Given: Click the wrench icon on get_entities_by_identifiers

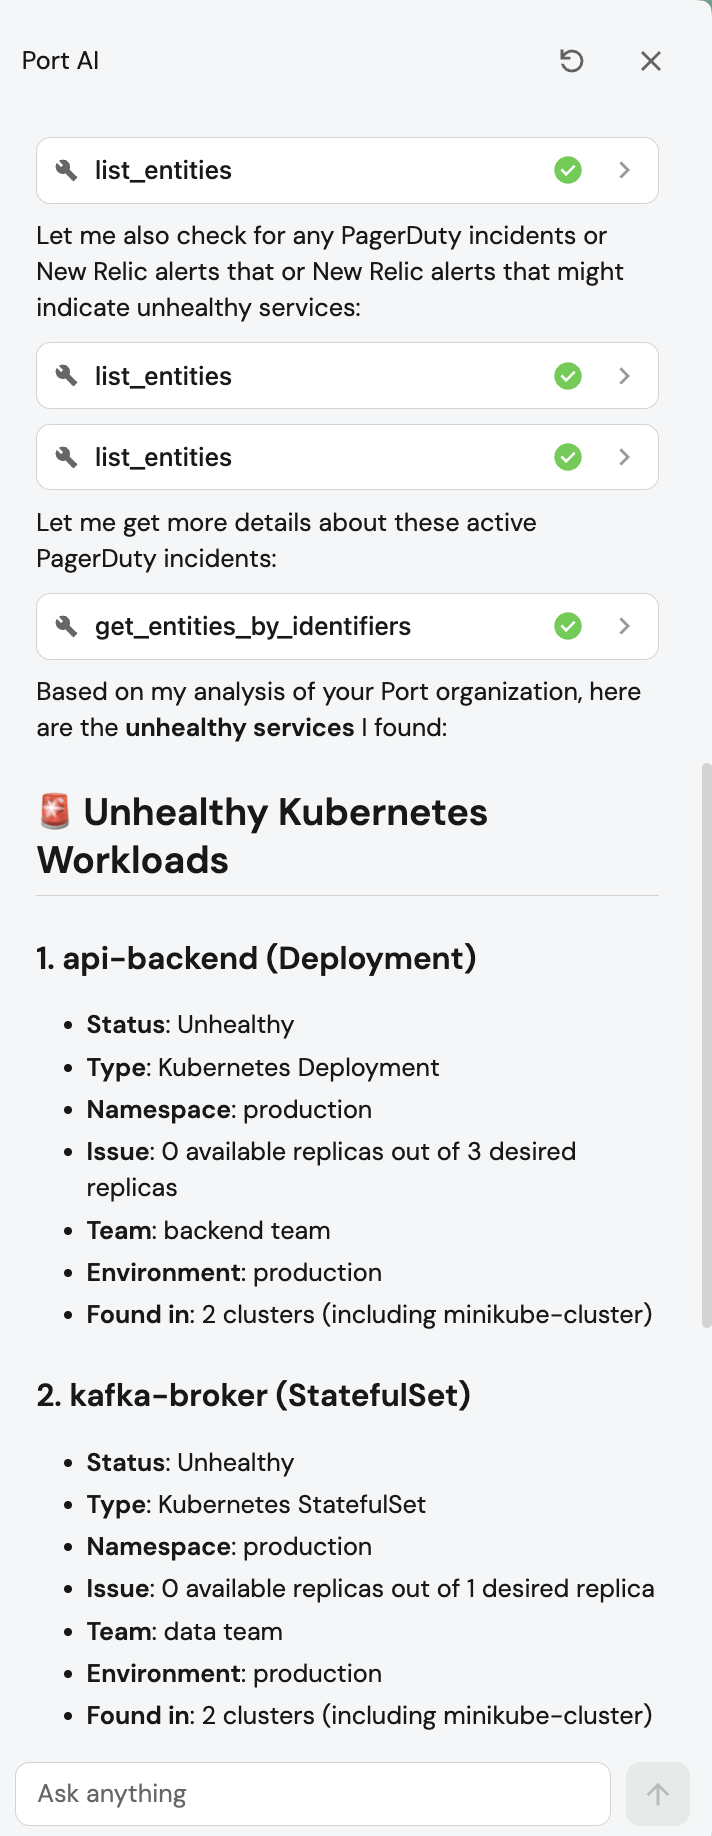Looking at the screenshot, I should click(67, 626).
